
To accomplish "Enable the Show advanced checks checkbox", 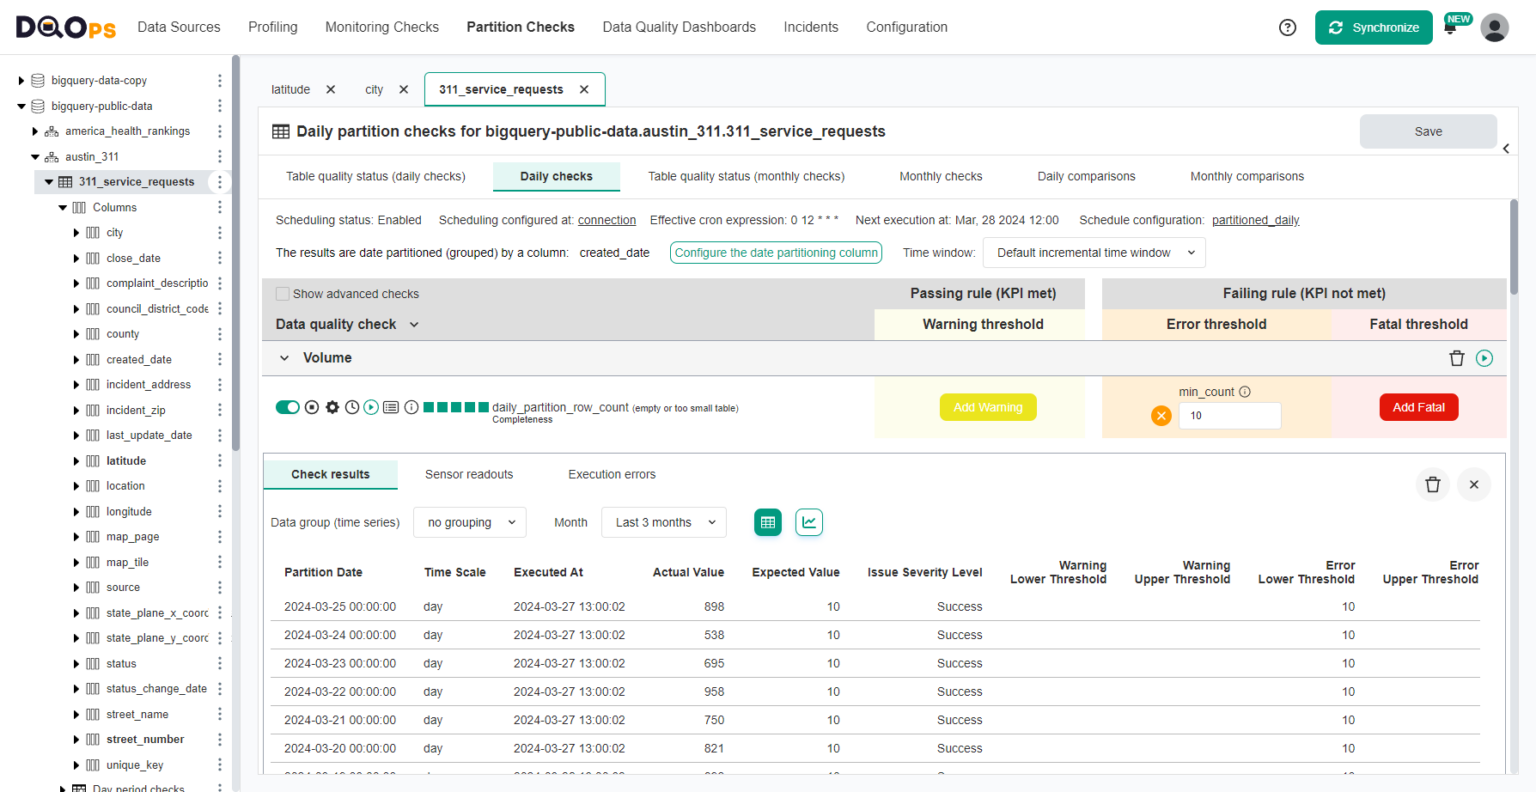I will [281, 293].
